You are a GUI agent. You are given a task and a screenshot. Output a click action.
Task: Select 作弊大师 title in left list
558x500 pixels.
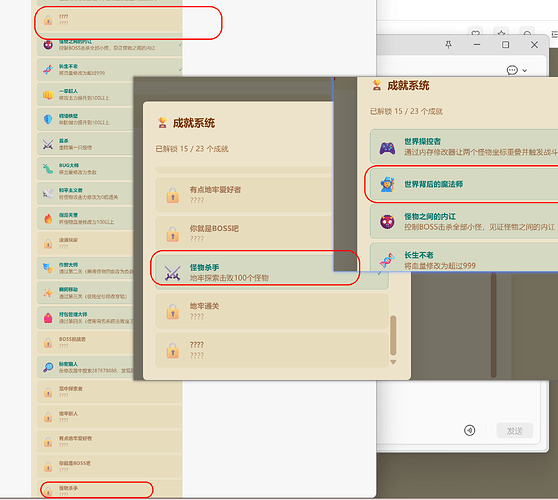coord(68,265)
